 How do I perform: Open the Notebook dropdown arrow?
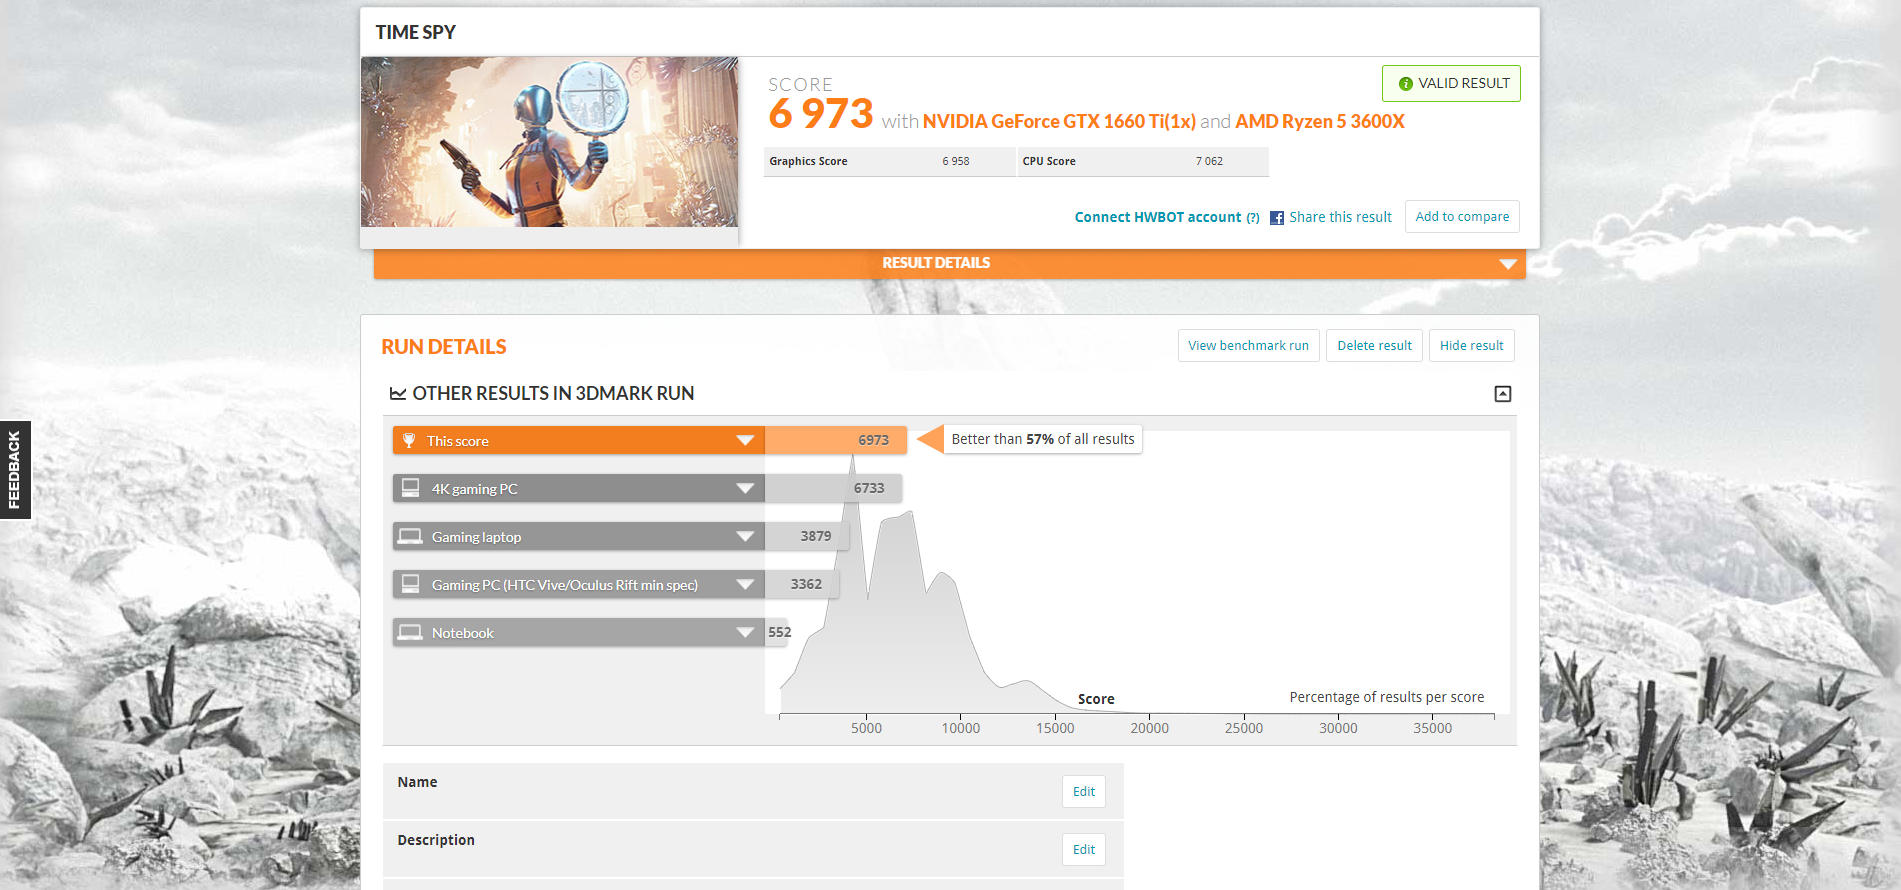(x=745, y=632)
